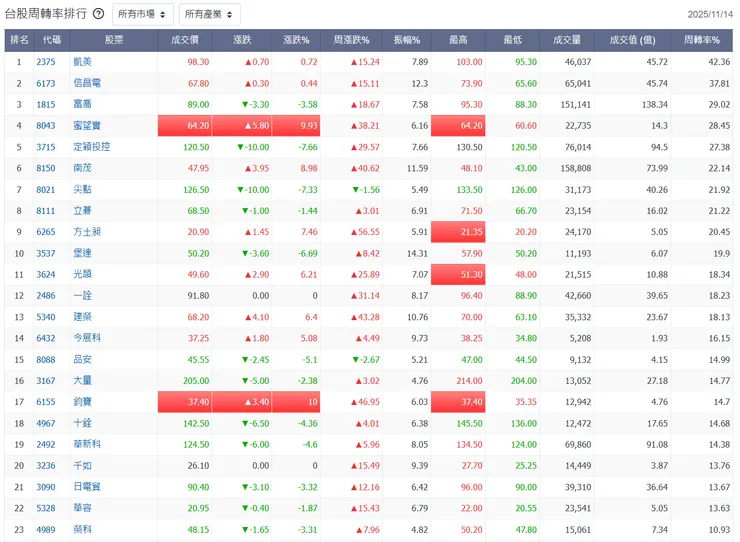This screenshot has height=542, width=740.
Task: Open 榮科 stock page
Action: 83,529
